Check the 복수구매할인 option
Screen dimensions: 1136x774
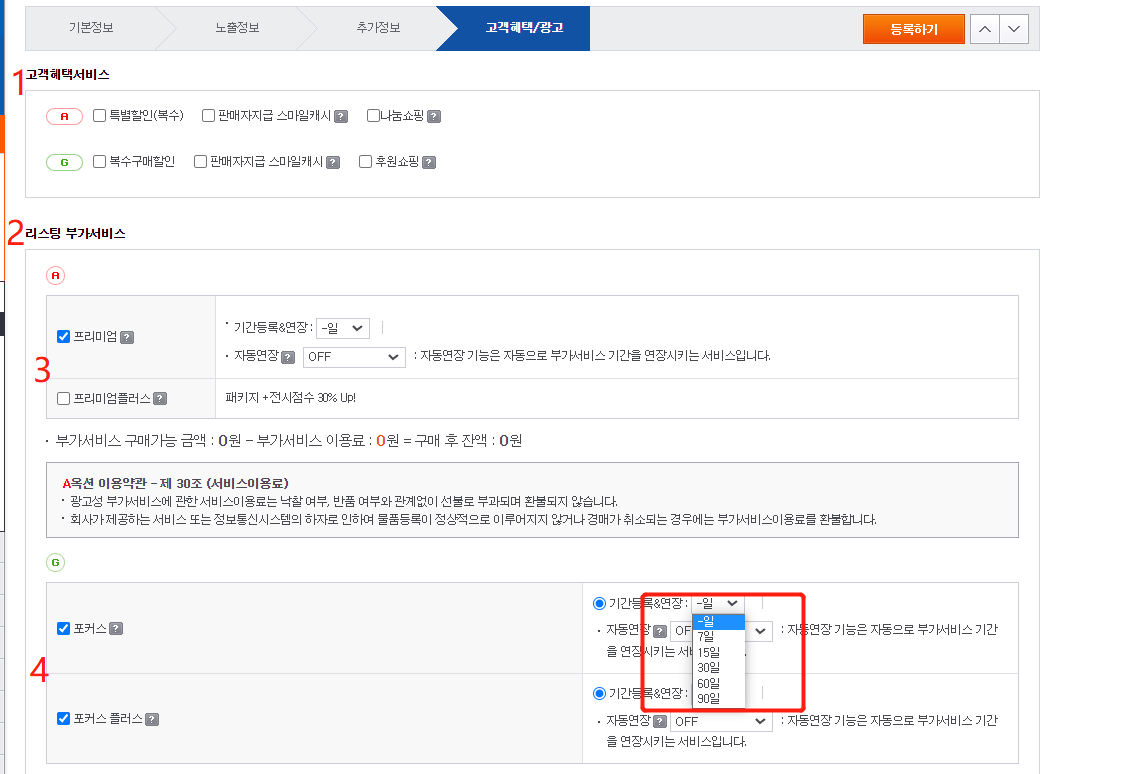(x=98, y=160)
